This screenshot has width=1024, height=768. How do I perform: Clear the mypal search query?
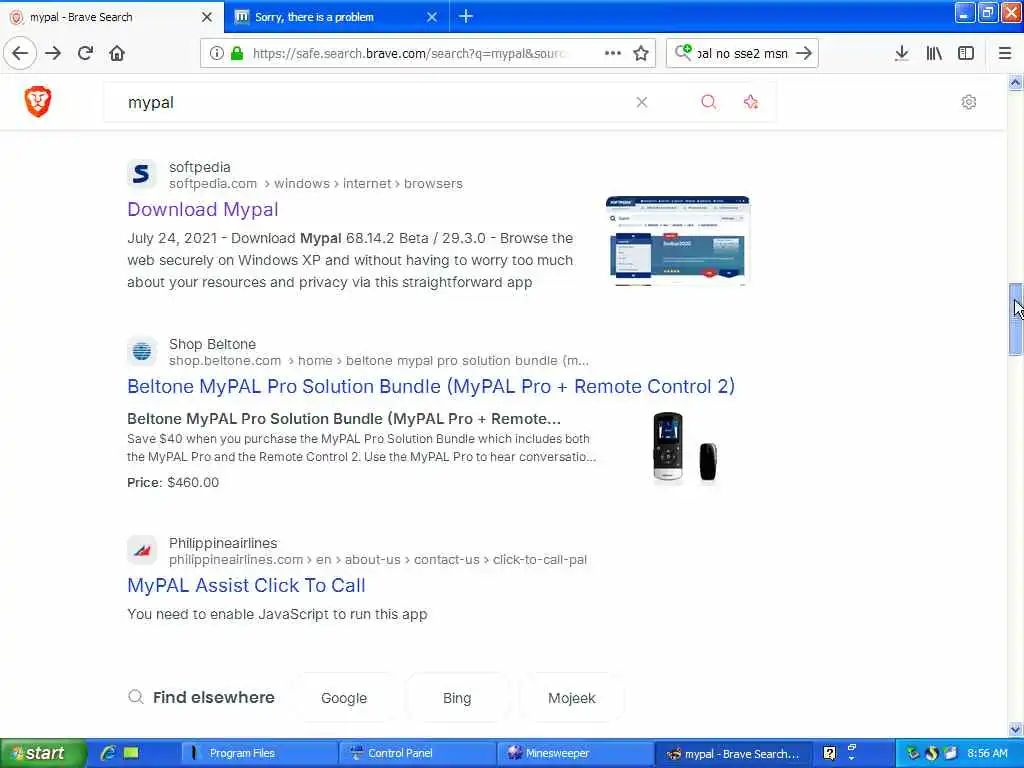pos(642,102)
